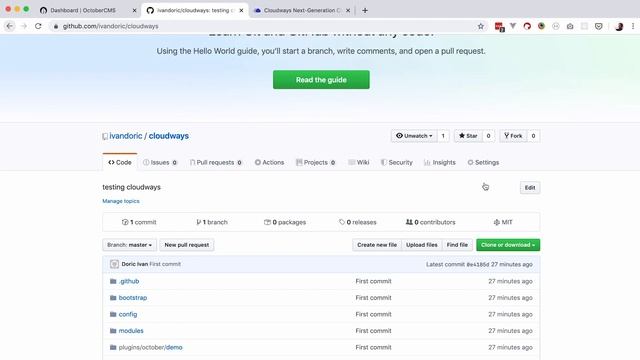Open the Insights repository tab
Image resolution: width=640 pixels, height=360 pixels.
pyautogui.click(x=440, y=162)
